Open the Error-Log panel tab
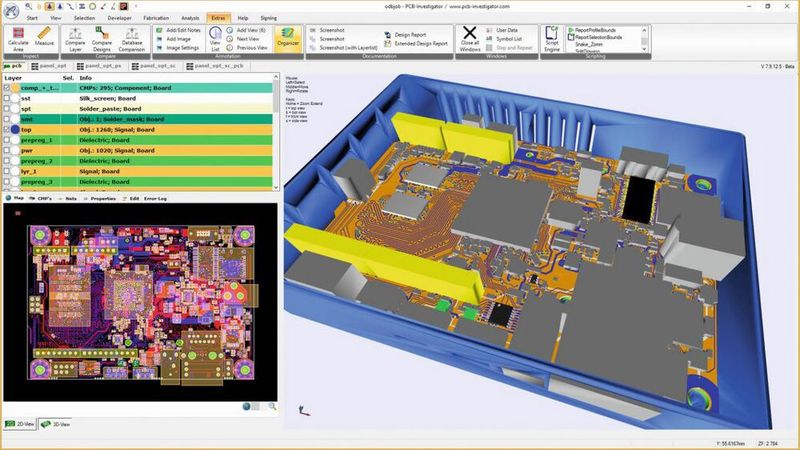The width and height of the screenshot is (800, 450). 155,198
